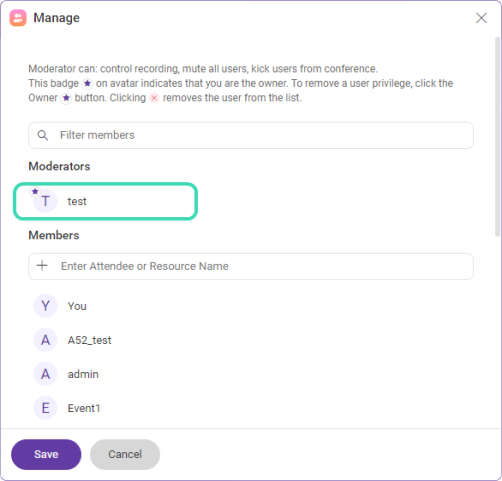Click the A avatar beside A52_test
502x481 pixels.
45,340
